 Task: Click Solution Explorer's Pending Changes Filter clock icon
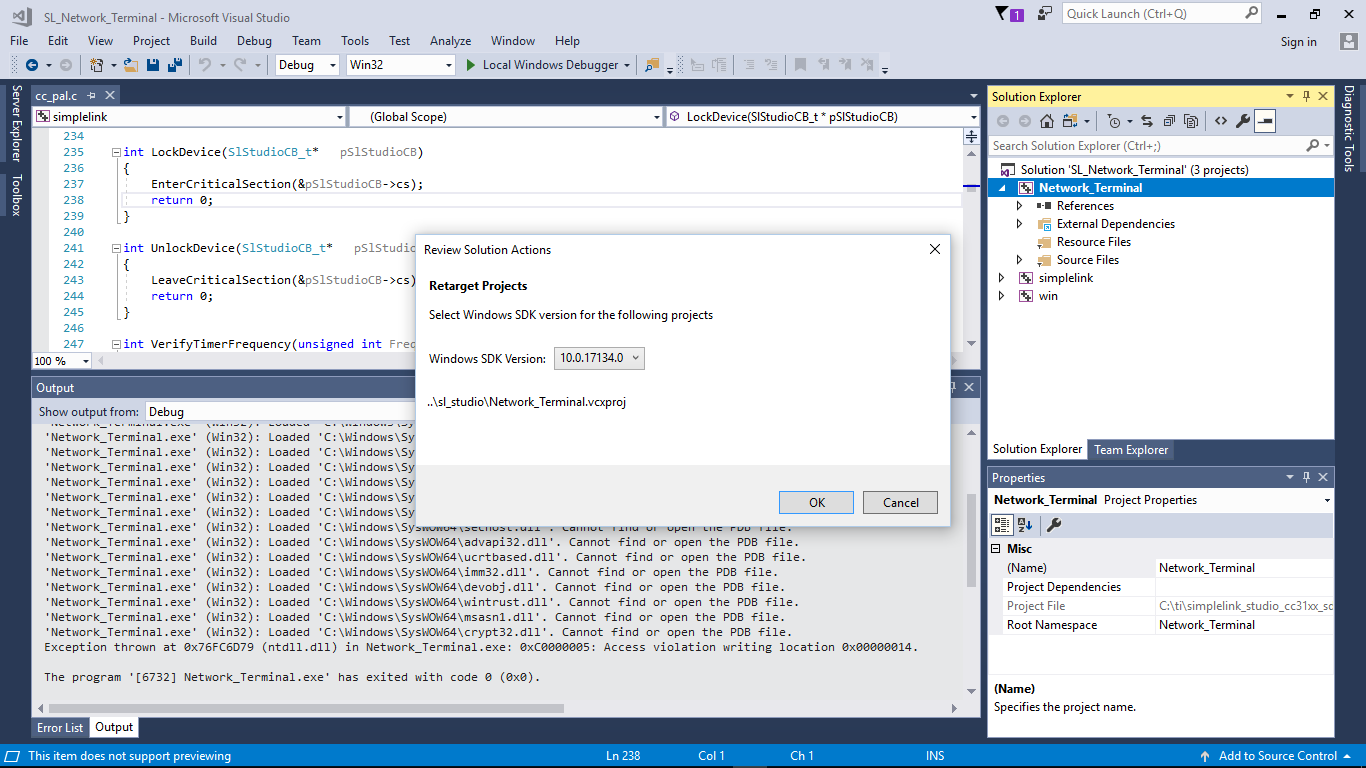pos(1114,121)
